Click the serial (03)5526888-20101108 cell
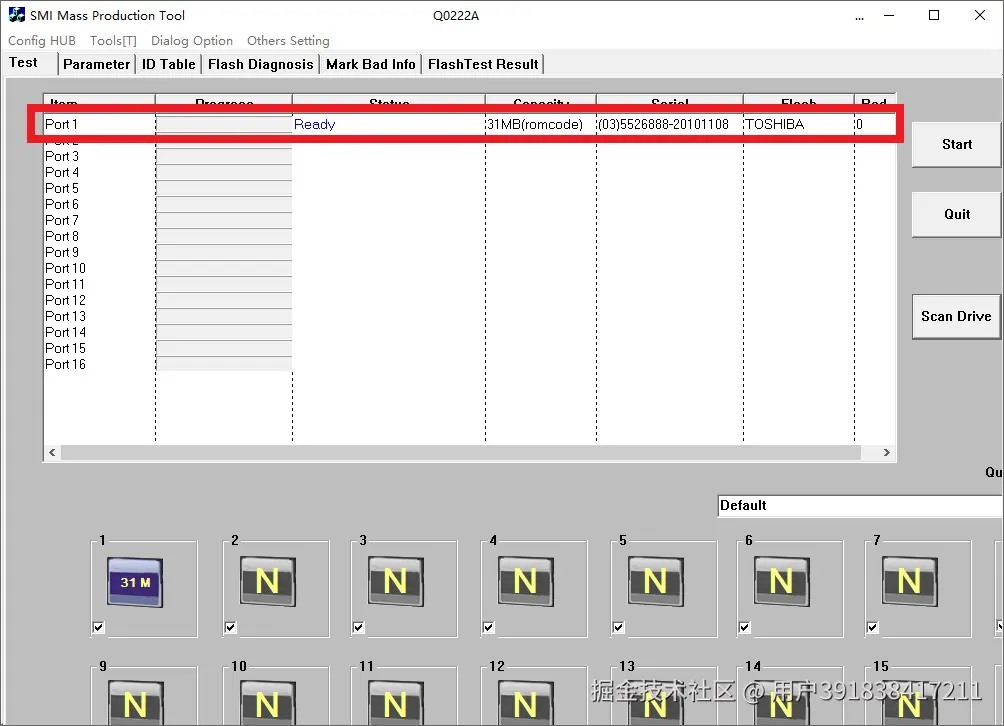Image resolution: width=1004 pixels, height=726 pixels. 663,124
